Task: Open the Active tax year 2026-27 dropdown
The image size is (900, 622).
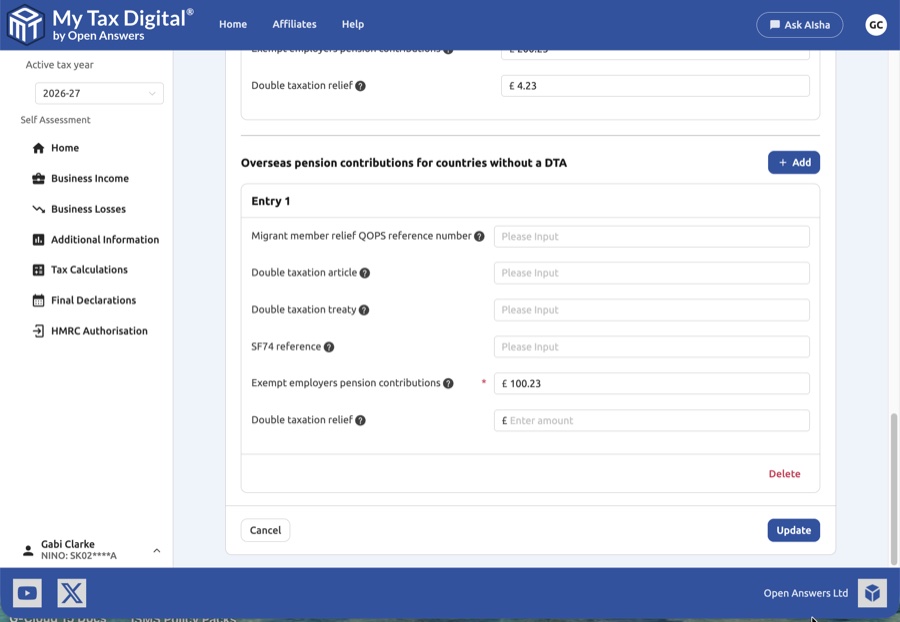Action: point(99,93)
